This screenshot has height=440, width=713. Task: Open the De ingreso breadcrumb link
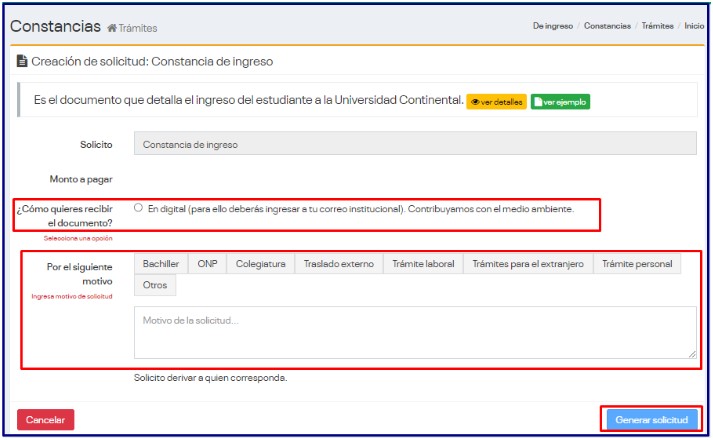[x=553, y=26]
